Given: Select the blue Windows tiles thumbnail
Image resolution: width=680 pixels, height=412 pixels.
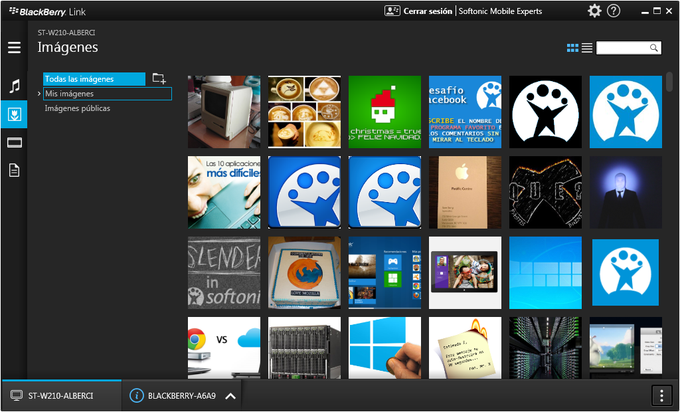Looking at the screenshot, I should (x=545, y=272).
